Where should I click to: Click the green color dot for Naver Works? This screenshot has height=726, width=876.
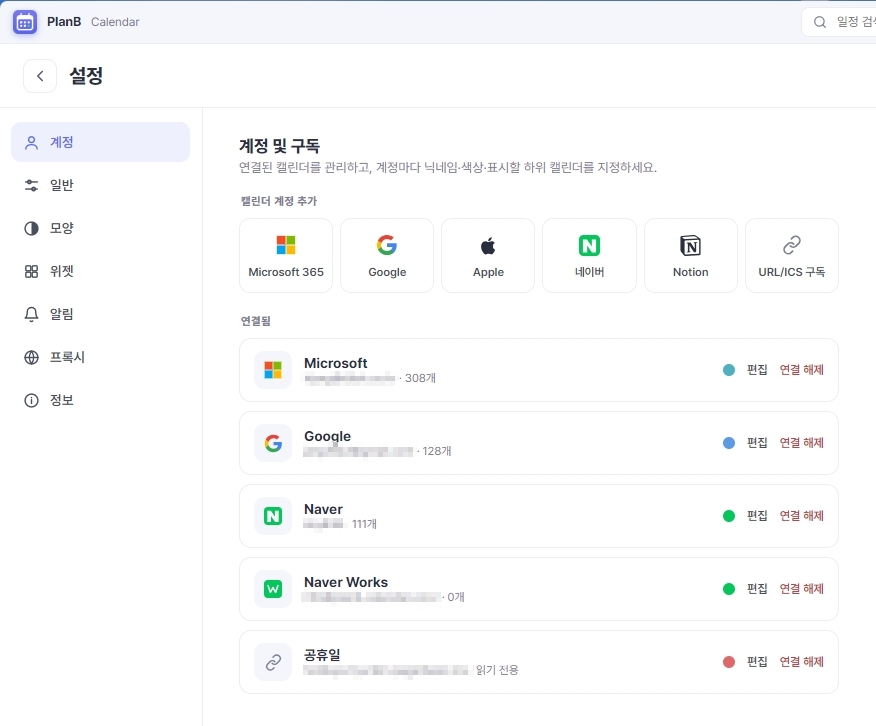click(729, 589)
